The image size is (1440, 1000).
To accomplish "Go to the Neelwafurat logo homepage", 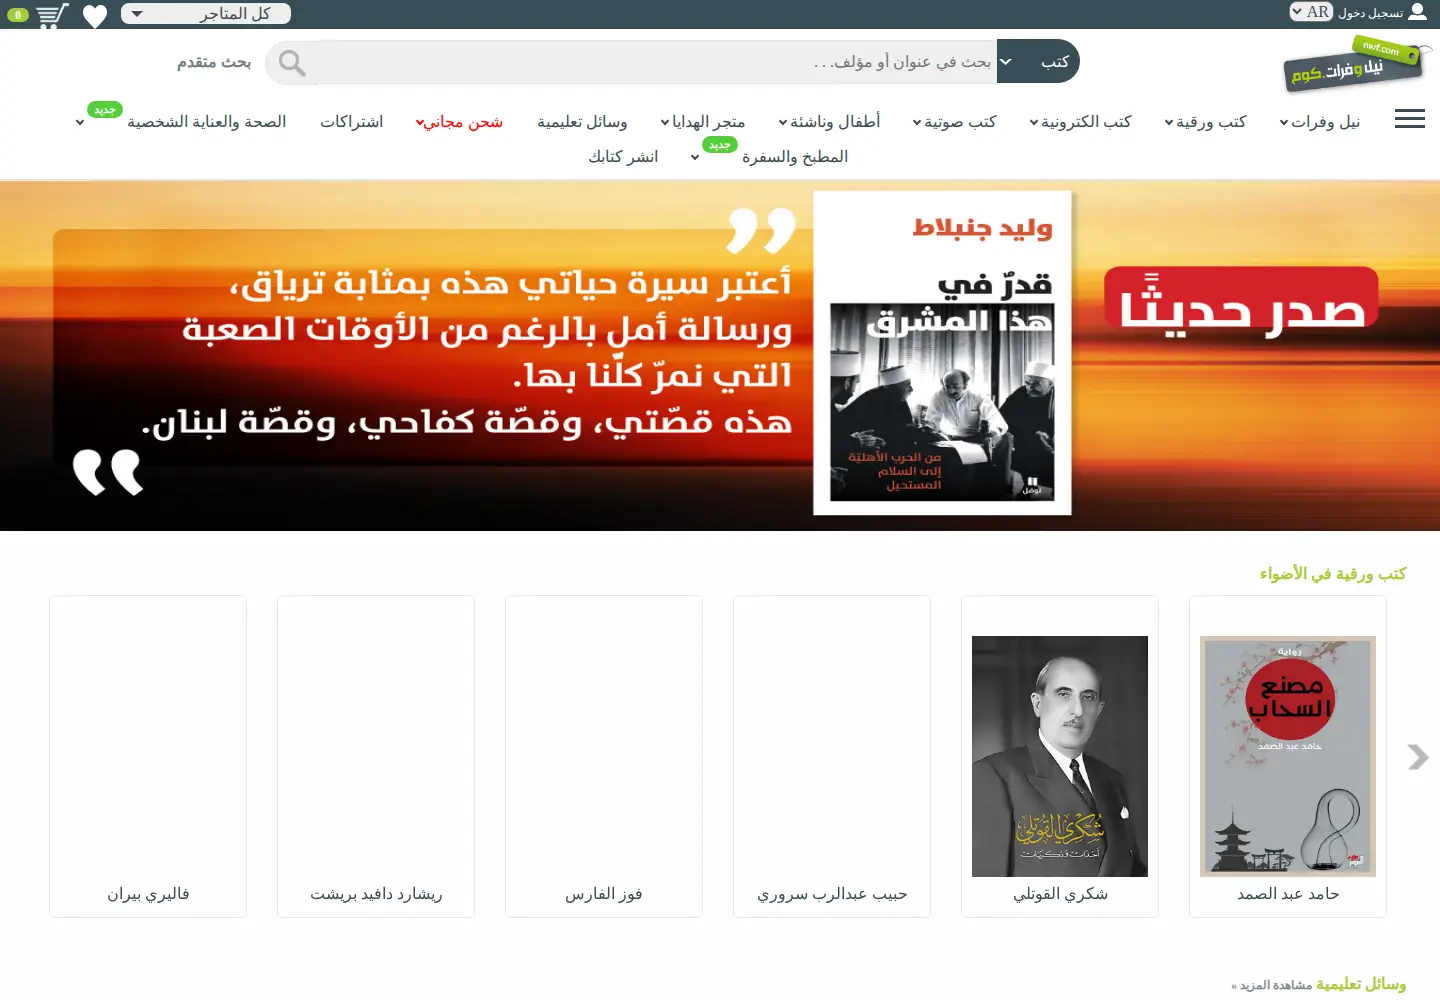I will point(1356,64).
